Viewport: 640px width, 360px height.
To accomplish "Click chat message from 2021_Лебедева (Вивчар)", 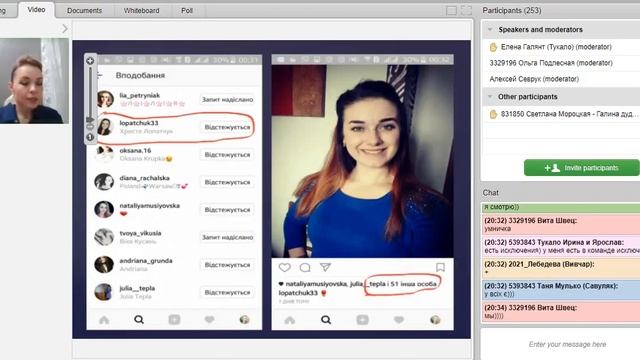I will click(561, 268).
